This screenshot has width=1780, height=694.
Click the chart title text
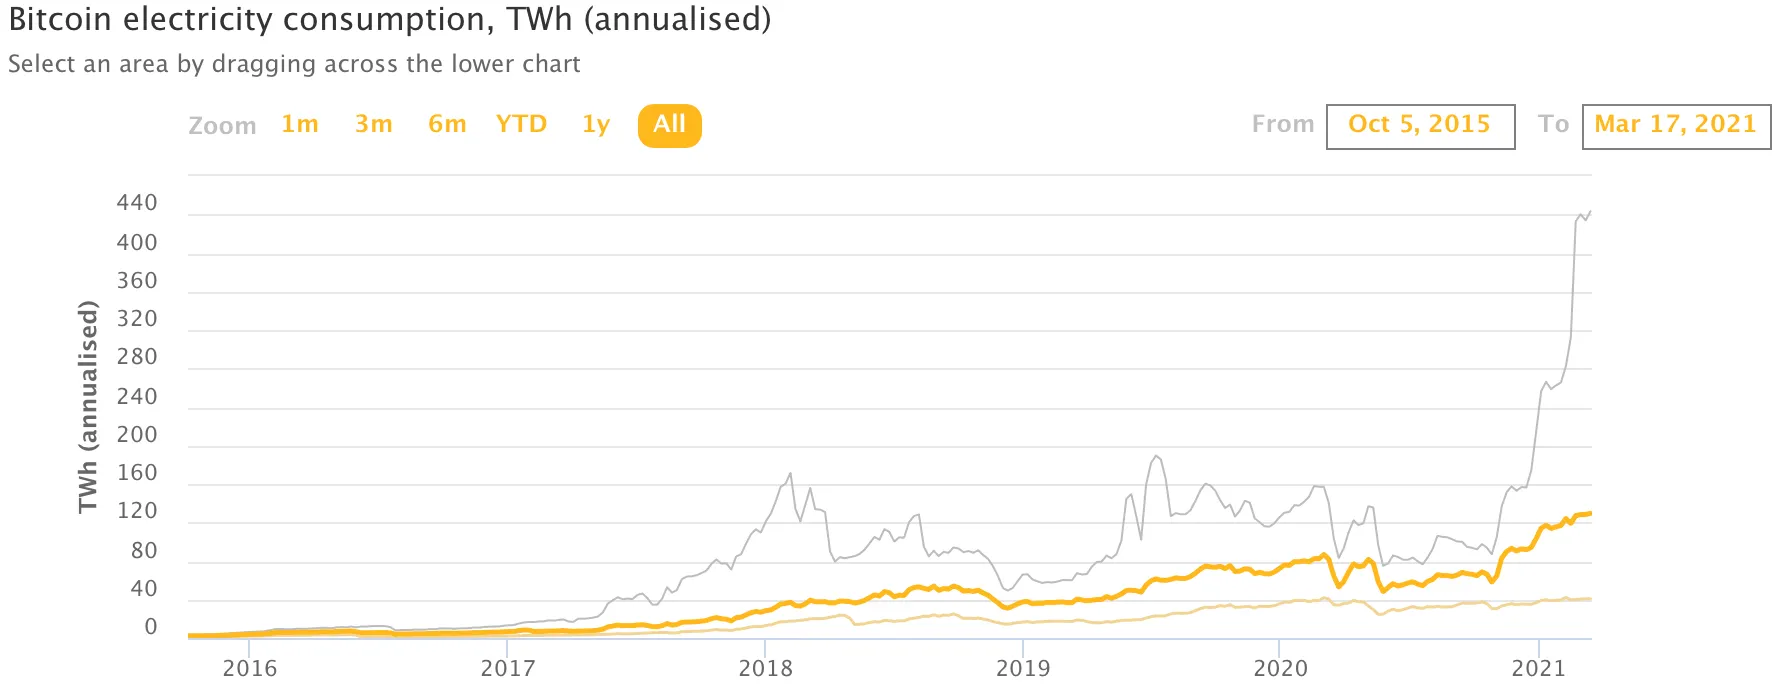click(388, 19)
